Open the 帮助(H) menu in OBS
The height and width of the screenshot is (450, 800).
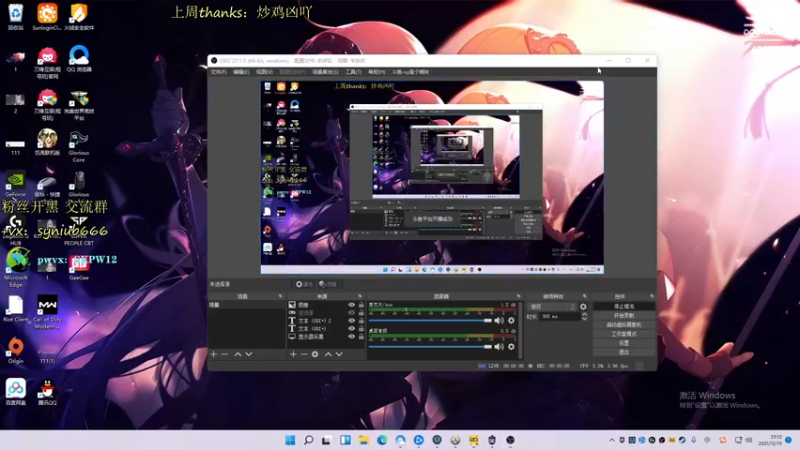coord(377,72)
